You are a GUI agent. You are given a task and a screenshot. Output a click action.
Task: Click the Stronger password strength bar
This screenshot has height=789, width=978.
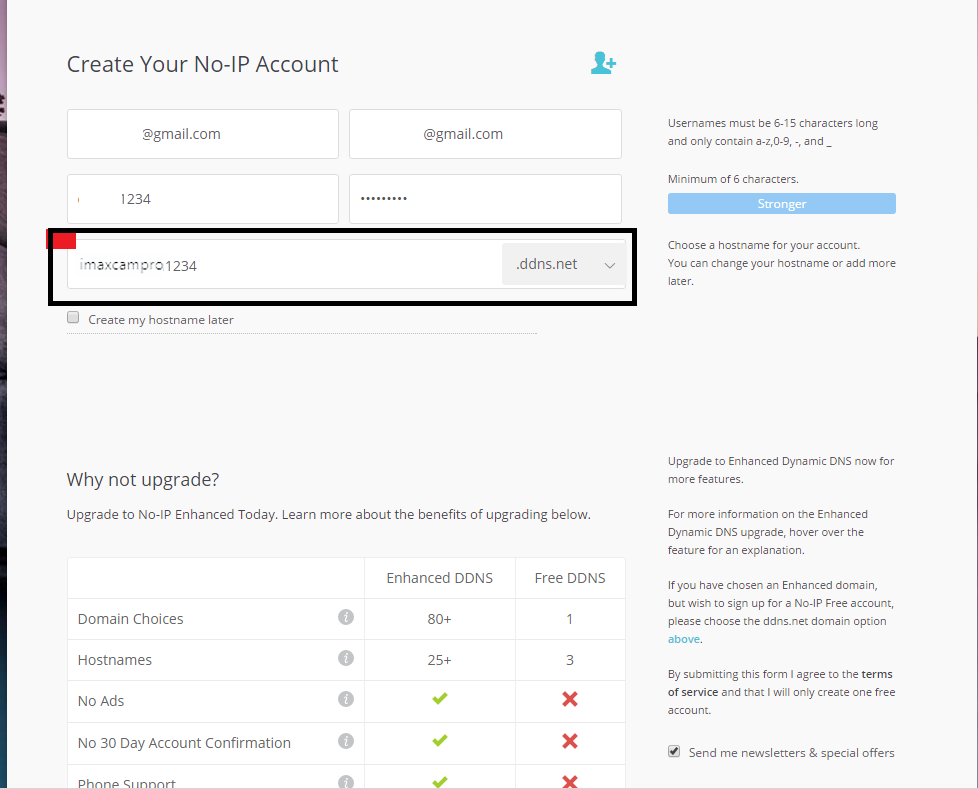pos(782,203)
